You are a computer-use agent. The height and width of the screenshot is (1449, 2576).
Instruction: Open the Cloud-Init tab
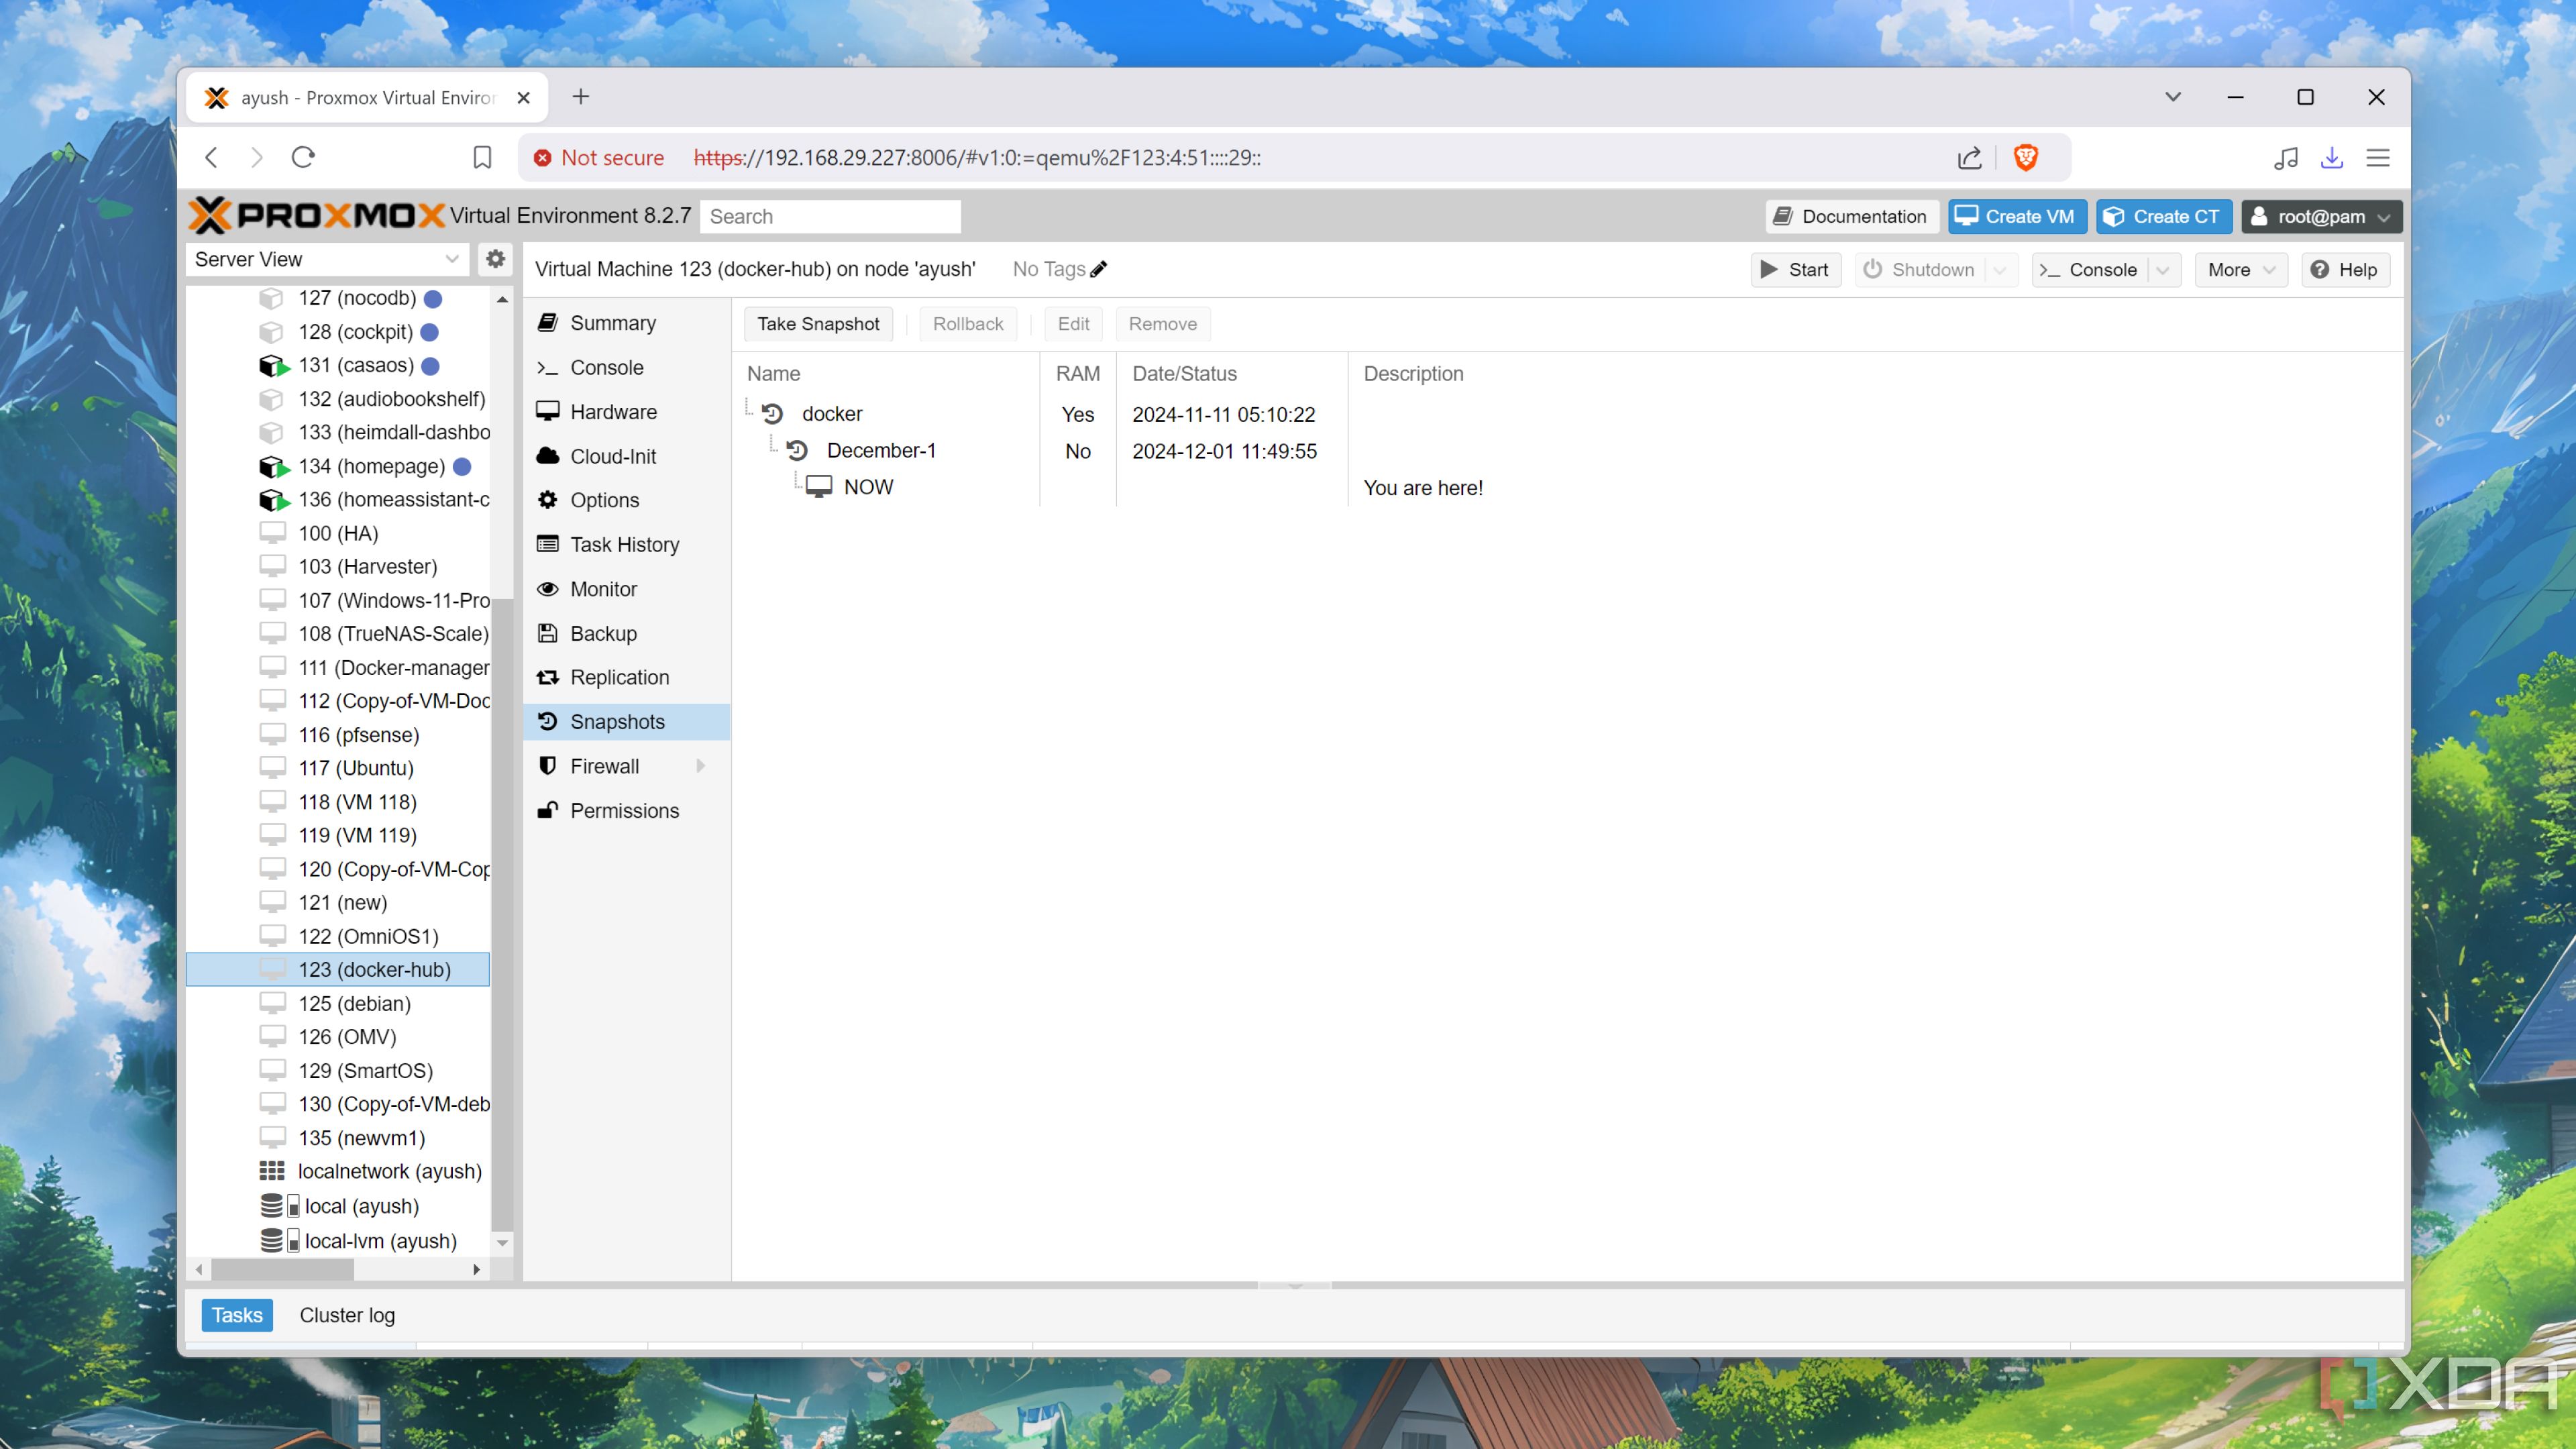(626, 456)
